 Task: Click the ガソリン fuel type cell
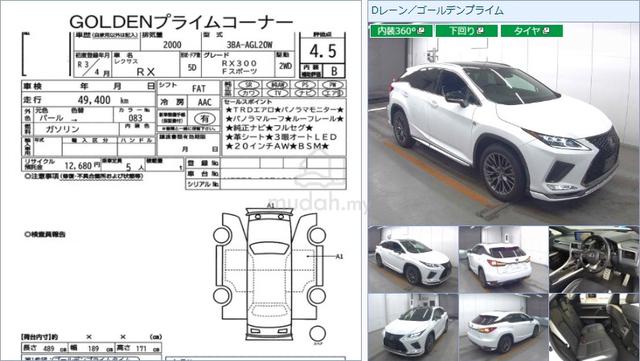tap(76, 129)
